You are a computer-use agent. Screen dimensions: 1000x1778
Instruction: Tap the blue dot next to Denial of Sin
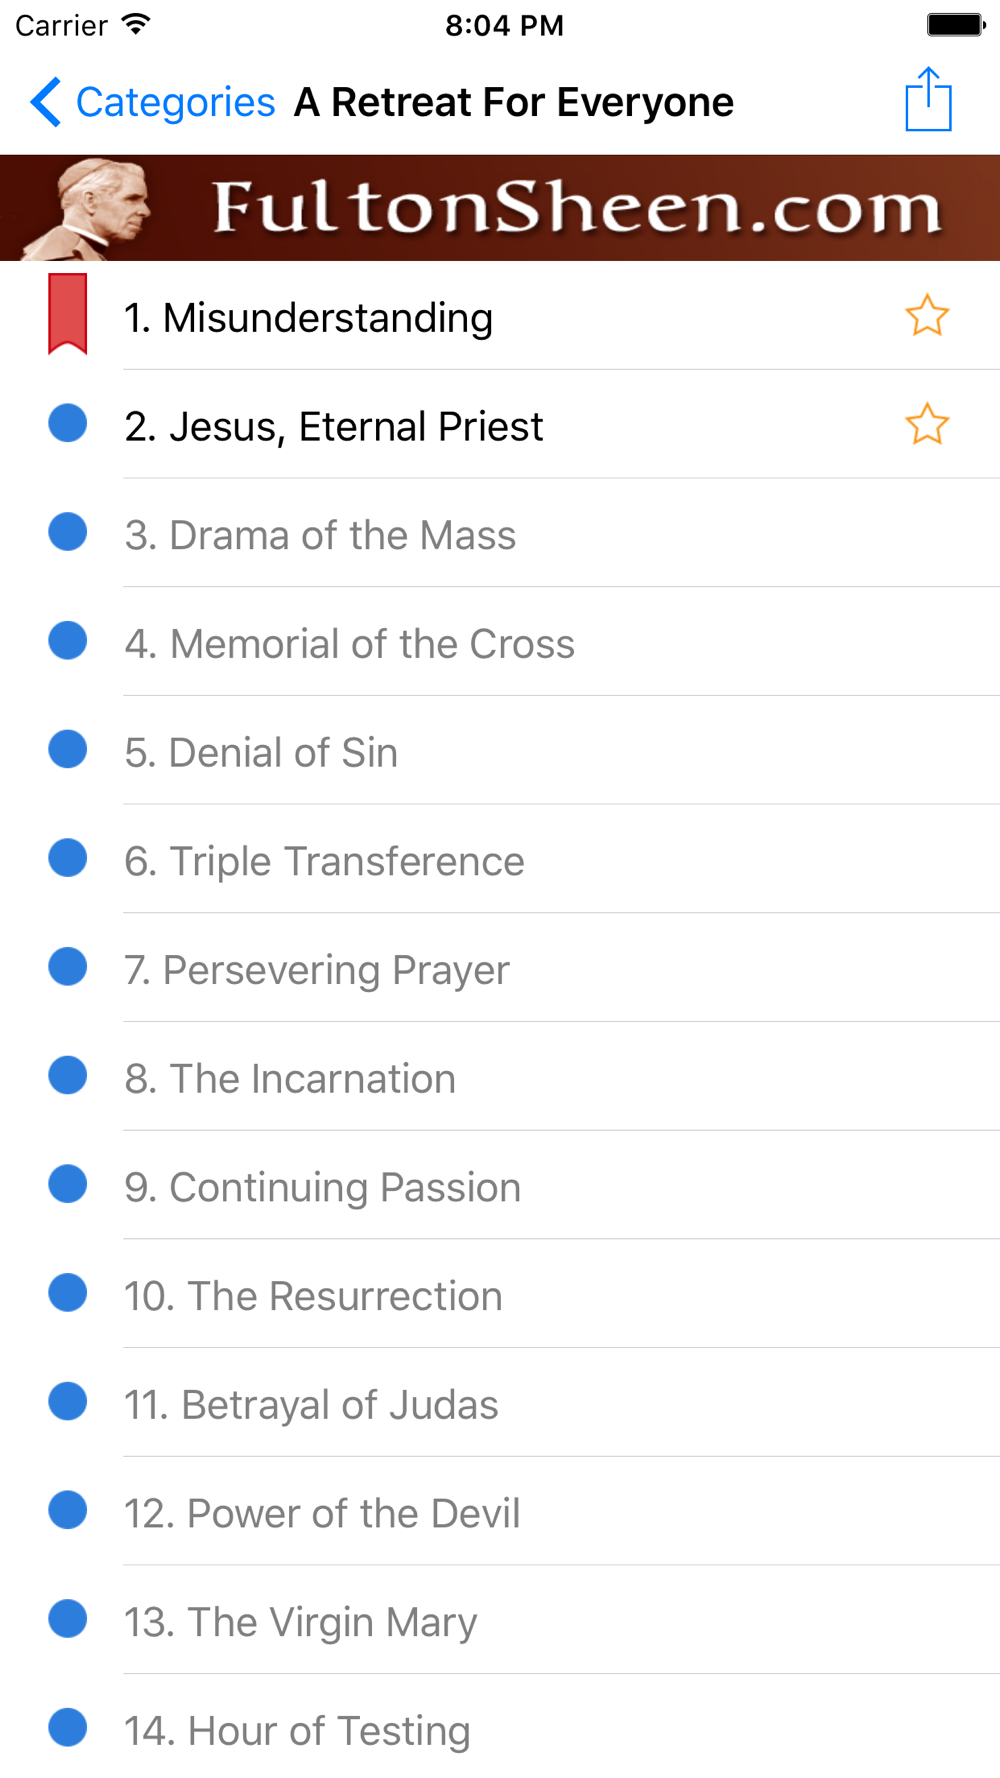68,750
